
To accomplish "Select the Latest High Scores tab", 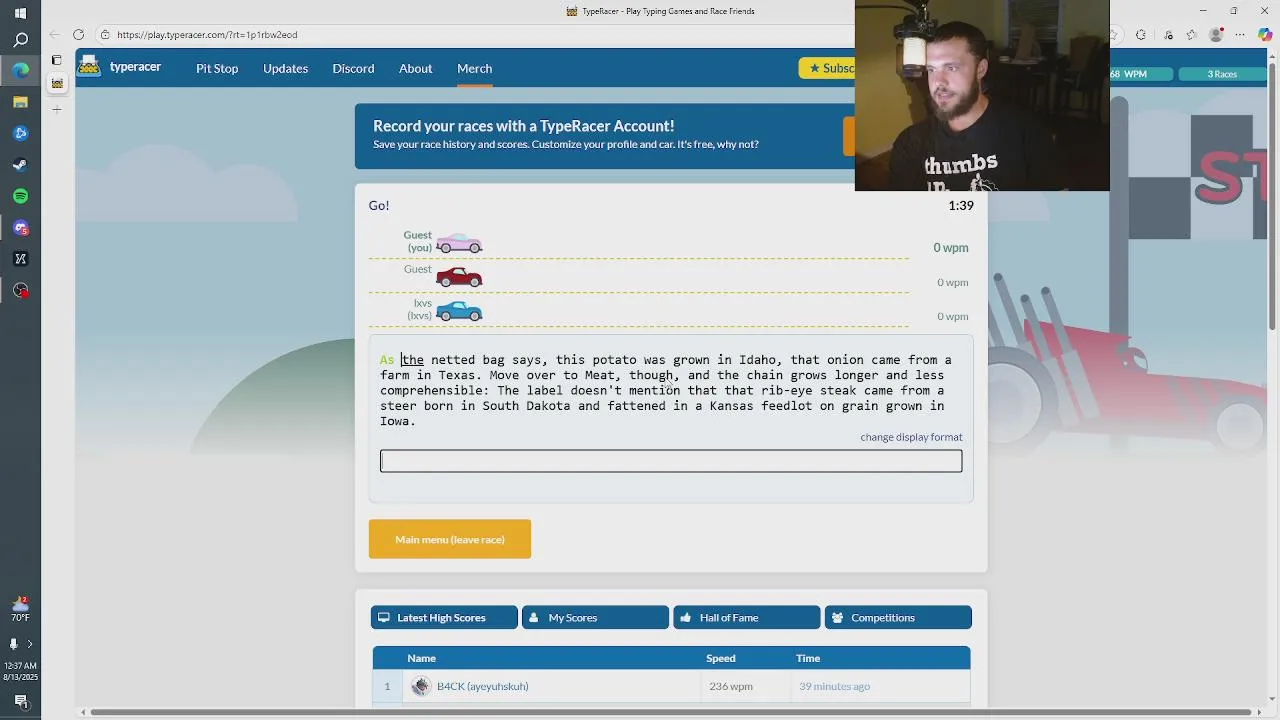I will [444, 618].
